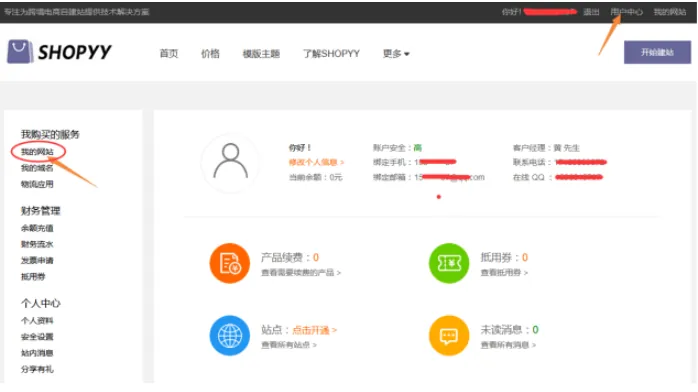Viewport: 698px width, 392px height.
Task: Click the user avatar profile picture
Action: [x=230, y=162]
